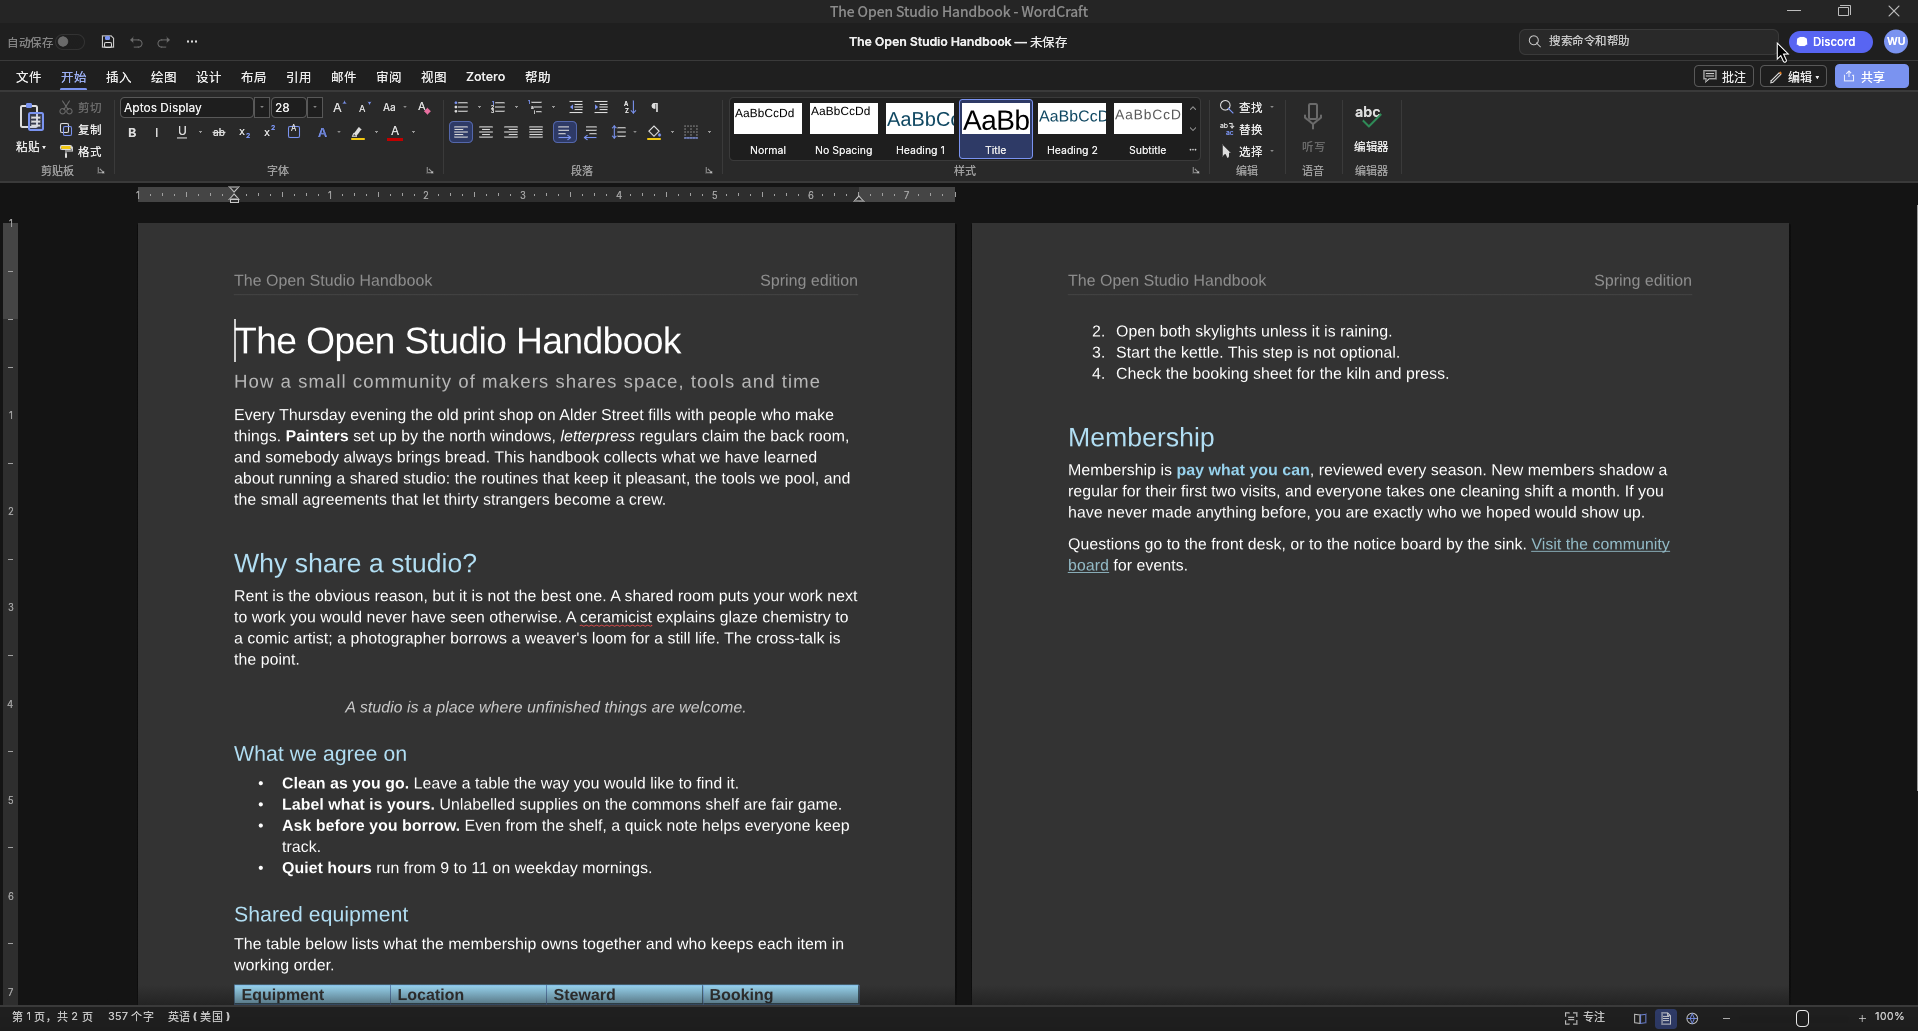Image resolution: width=1918 pixels, height=1031 pixels.
Task: Increase font size with grow icon
Action: pos(339,107)
